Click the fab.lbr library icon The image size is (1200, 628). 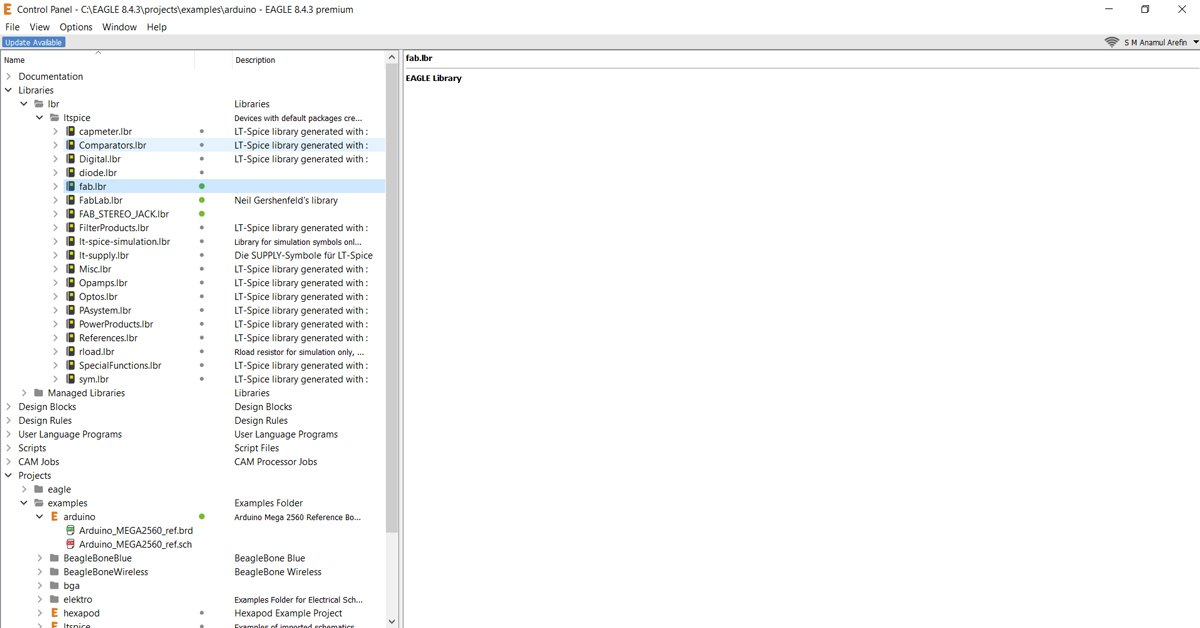(x=71, y=186)
